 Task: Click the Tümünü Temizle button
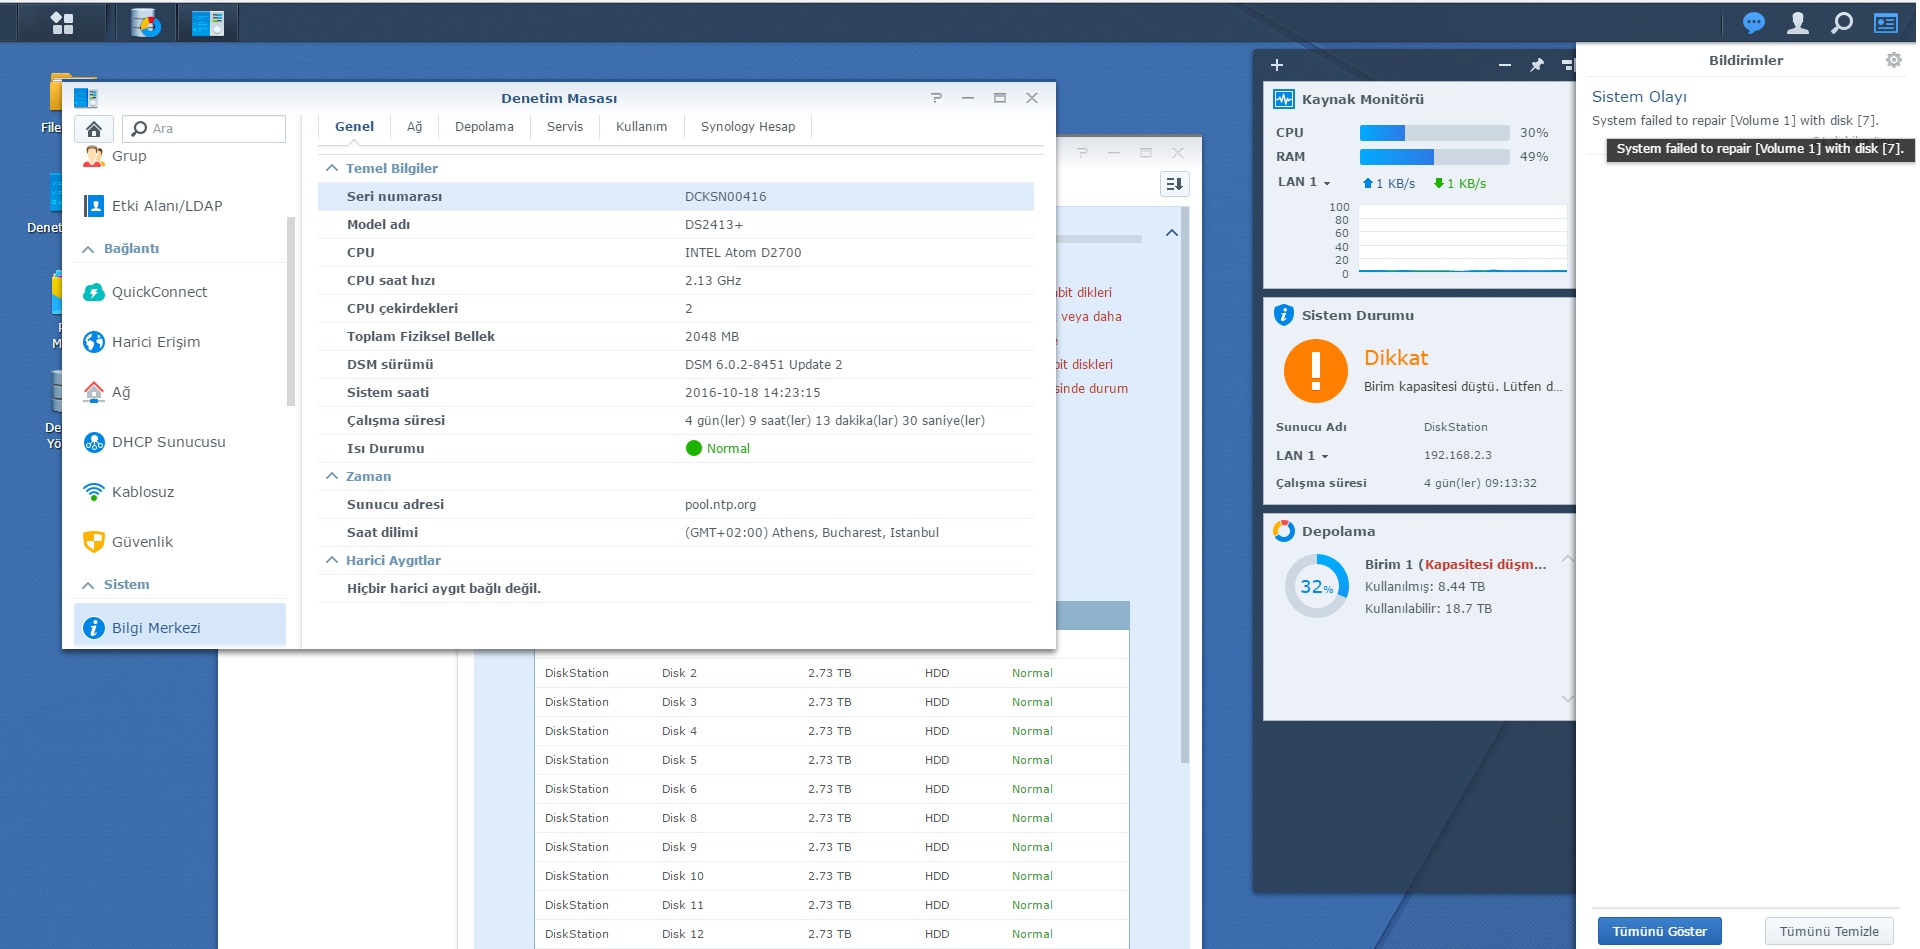(1828, 931)
